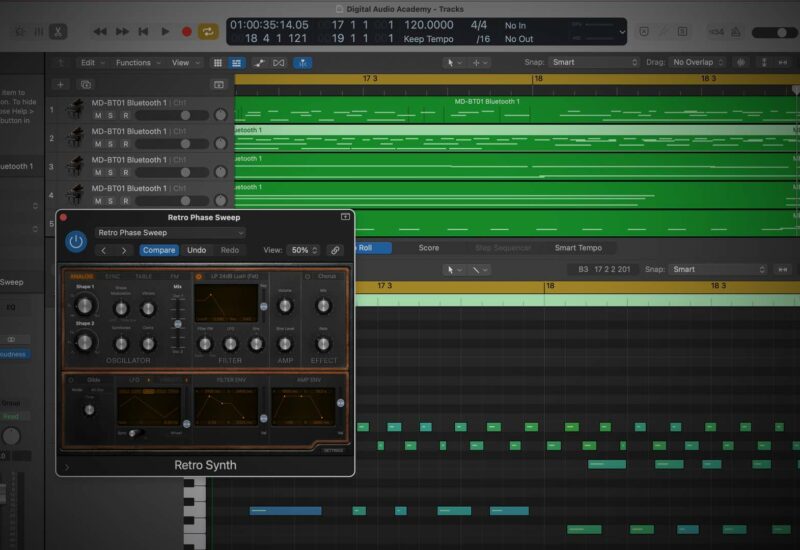Click the red Record button
800x550 pixels.
tap(187, 32)
